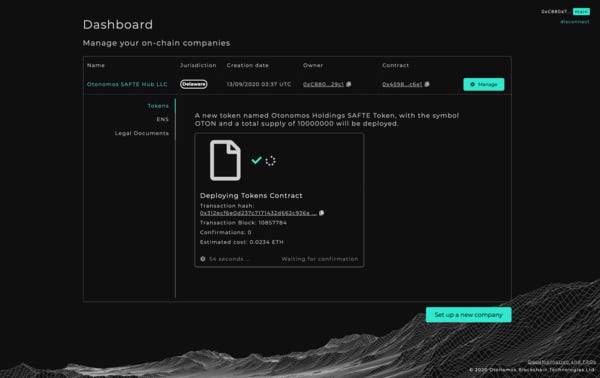Click the Waiting for confirmation status
This screenshot has height=378, width=600.
(320, 259)
